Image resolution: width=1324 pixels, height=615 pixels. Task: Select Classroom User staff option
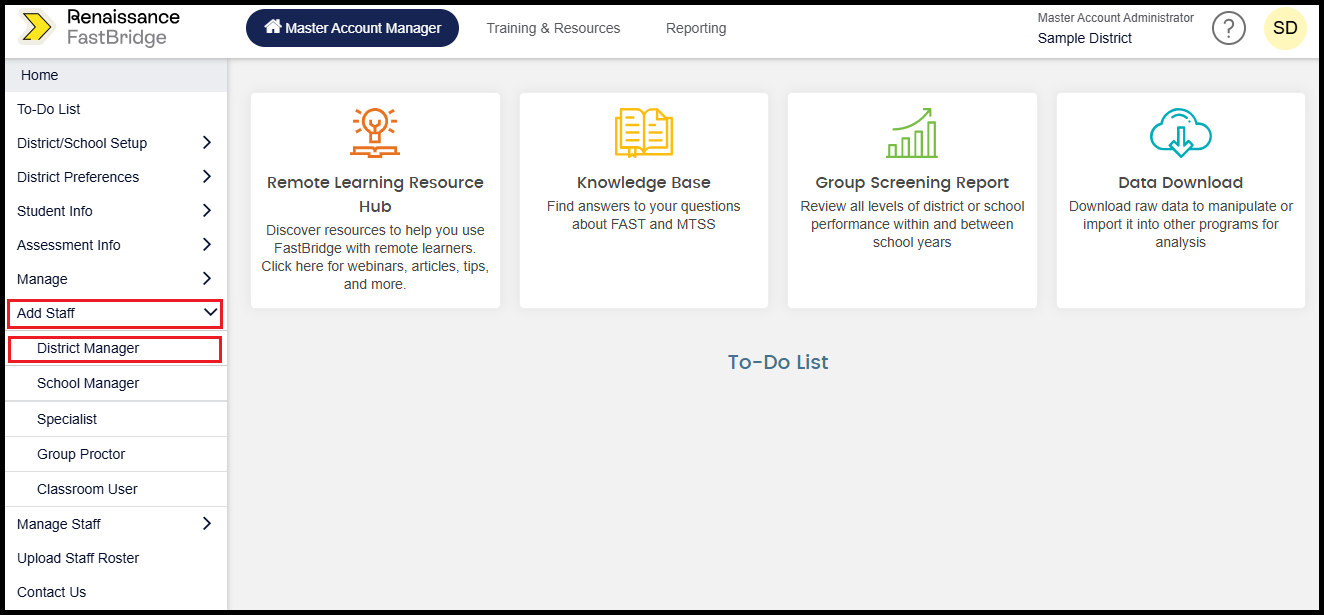coord(87,489)
